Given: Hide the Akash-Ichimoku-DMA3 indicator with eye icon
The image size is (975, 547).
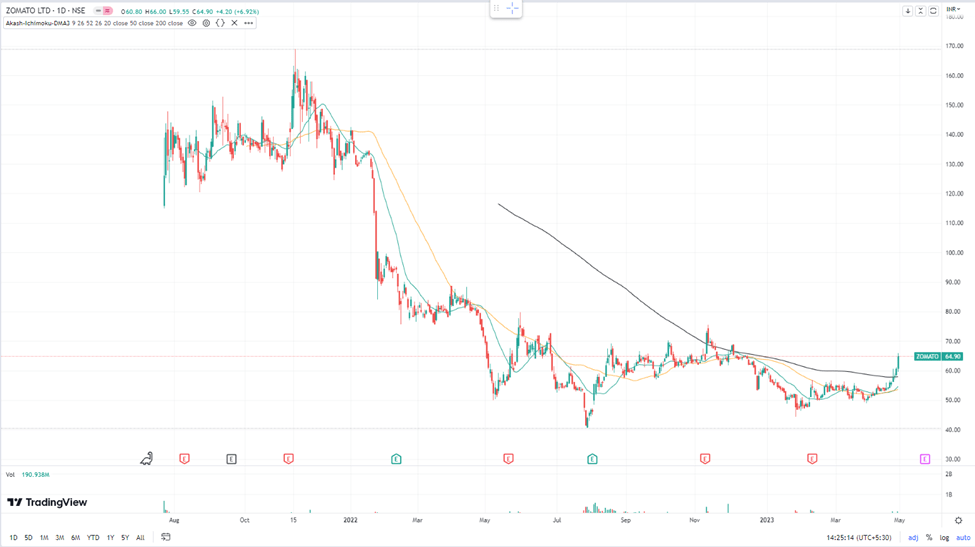Looking at the screenshot, I should coord(192,23).
